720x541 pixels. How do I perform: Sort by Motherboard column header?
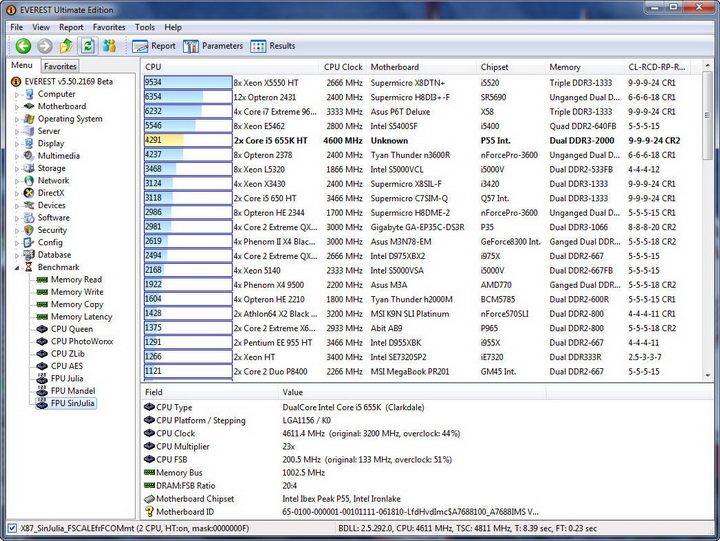421,67
